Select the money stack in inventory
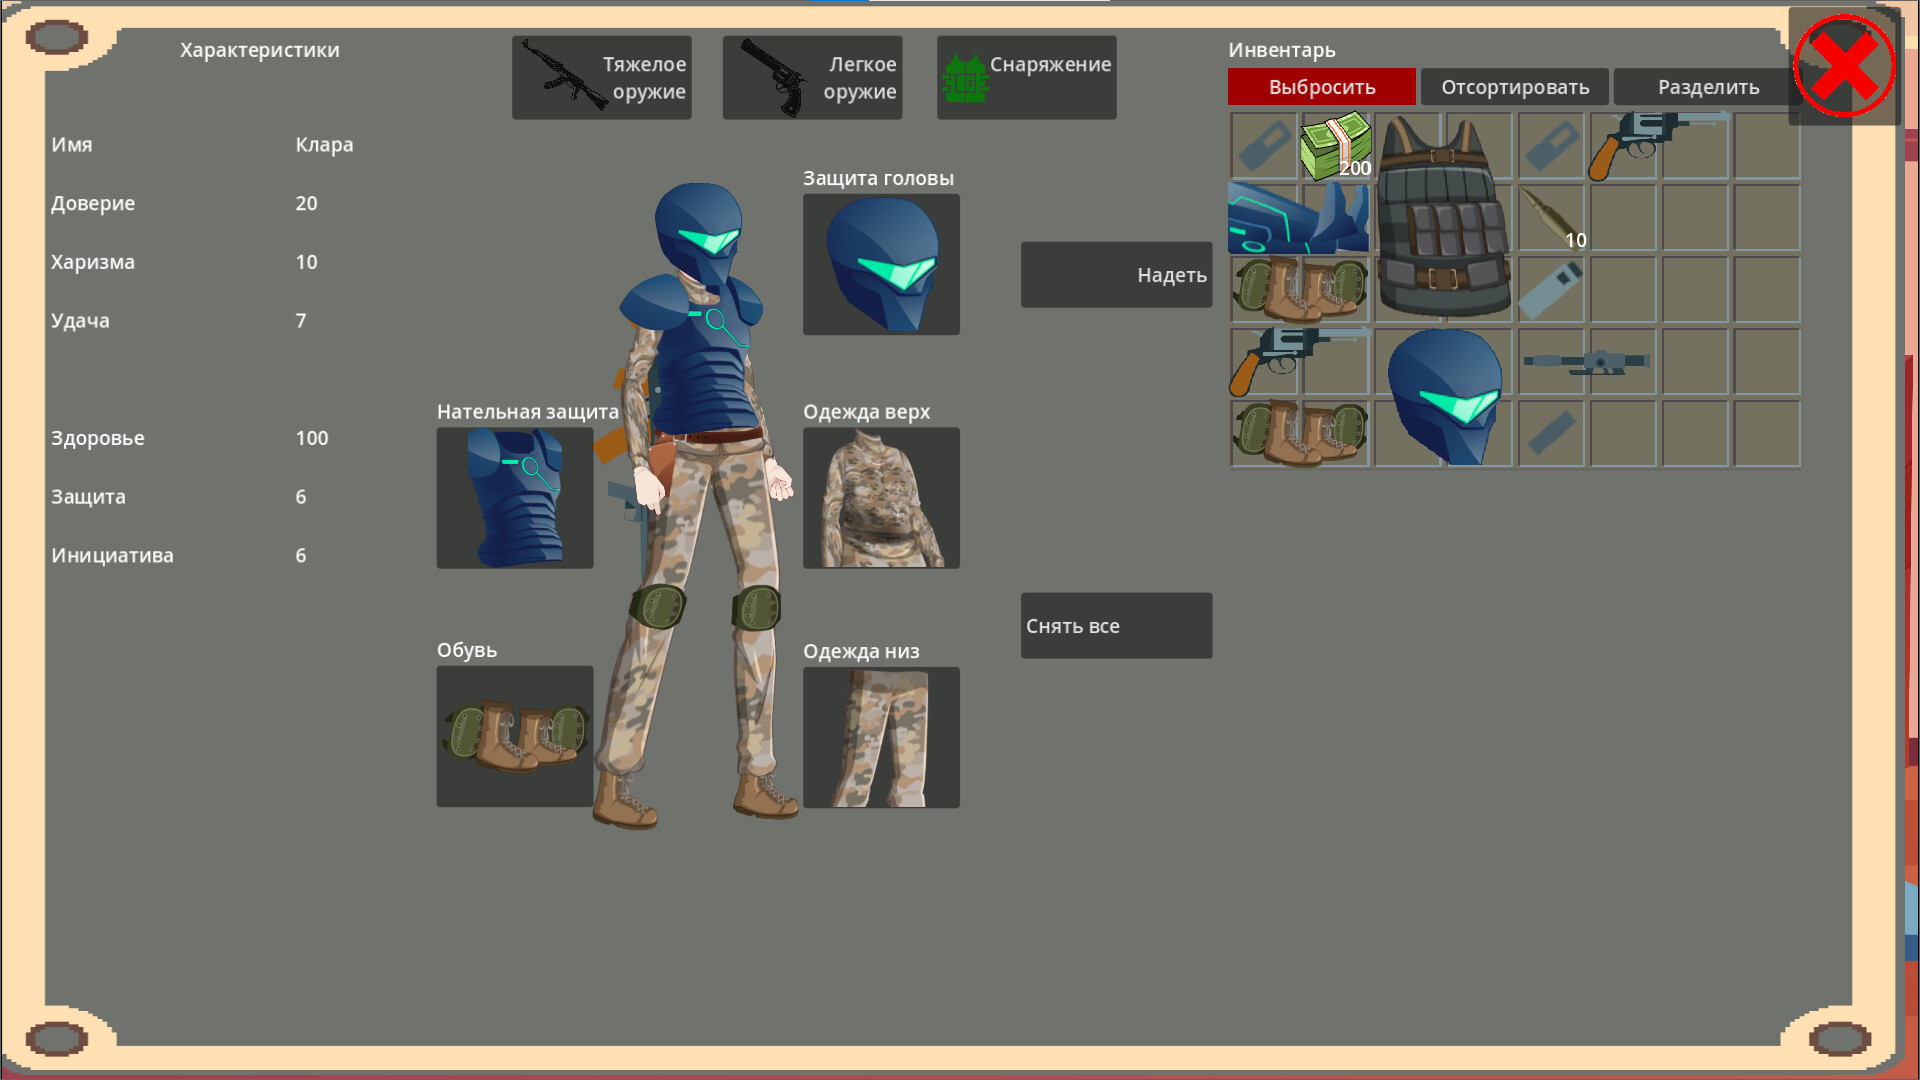This screenshot has width=1920, height=1080. coord(1335,146)
